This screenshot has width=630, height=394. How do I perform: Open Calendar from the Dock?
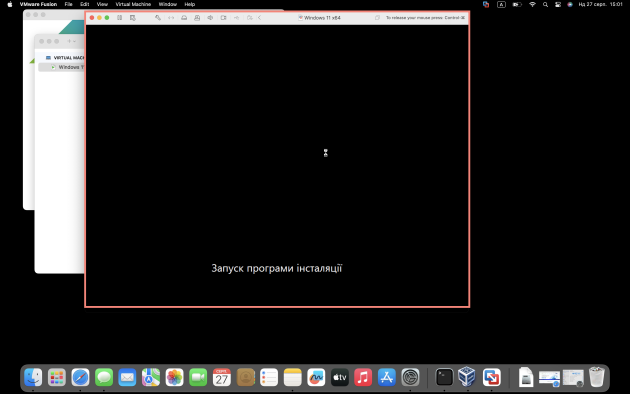tap(222, 377)
